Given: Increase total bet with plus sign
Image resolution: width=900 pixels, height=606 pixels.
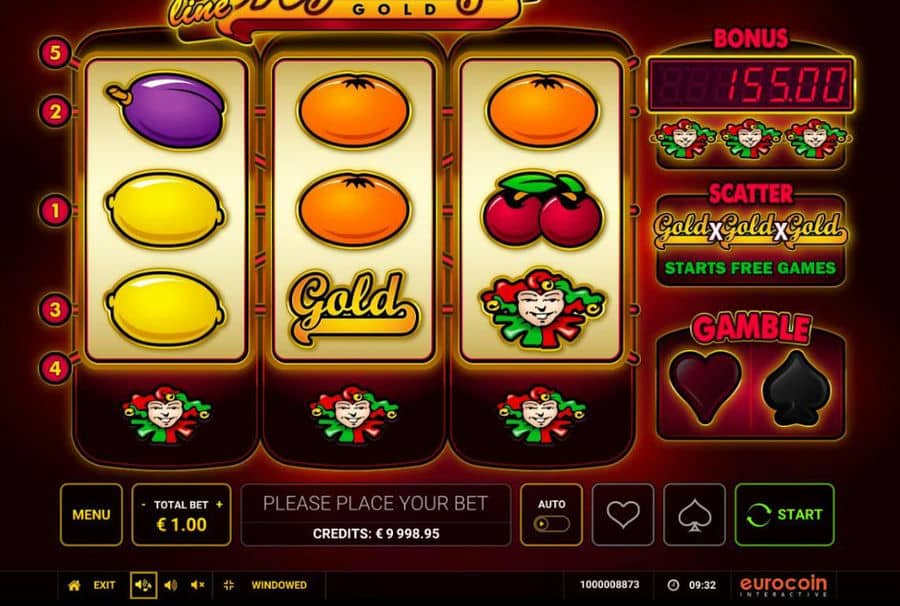Looking at the screenshot, I should [x=219, y=504].
